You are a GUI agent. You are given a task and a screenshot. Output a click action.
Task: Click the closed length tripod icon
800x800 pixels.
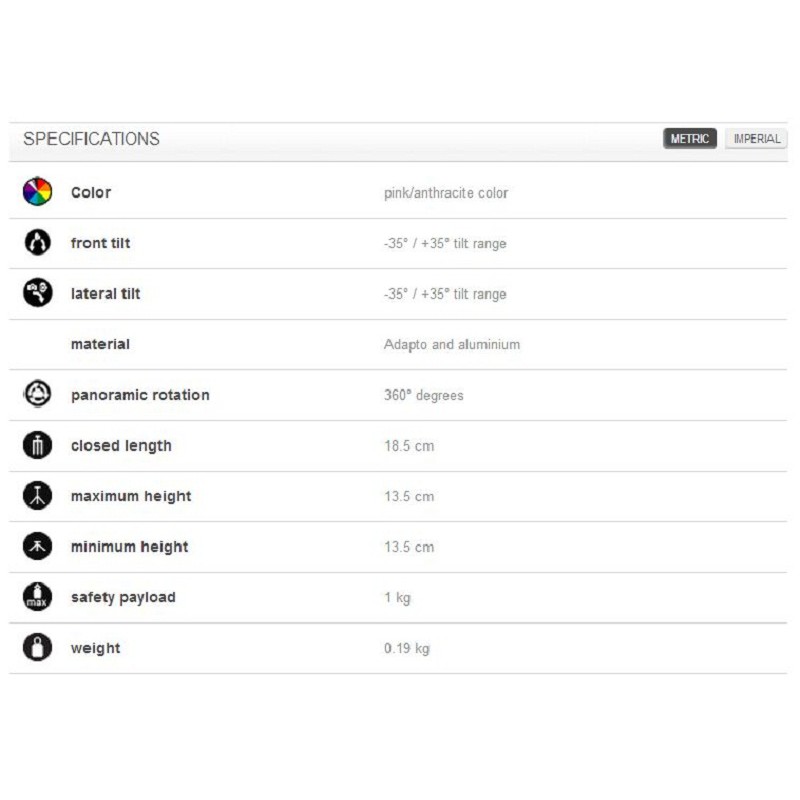point(37,446)
